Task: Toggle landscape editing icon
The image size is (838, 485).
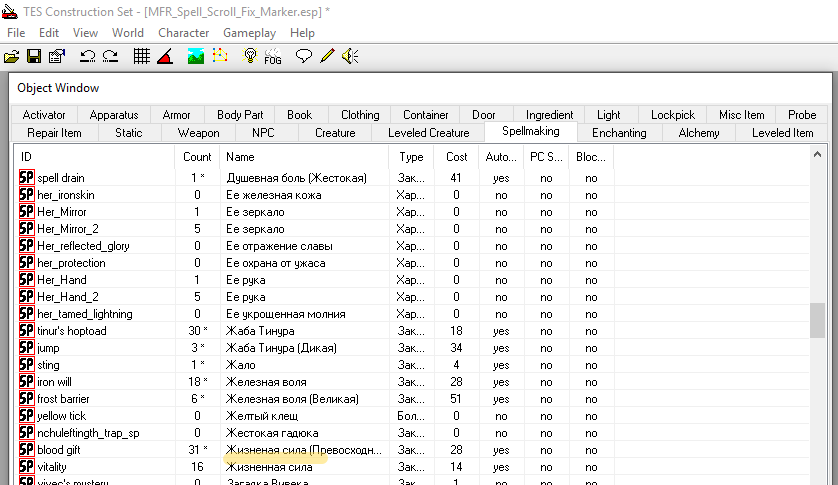Action: (x=196, y=56)
